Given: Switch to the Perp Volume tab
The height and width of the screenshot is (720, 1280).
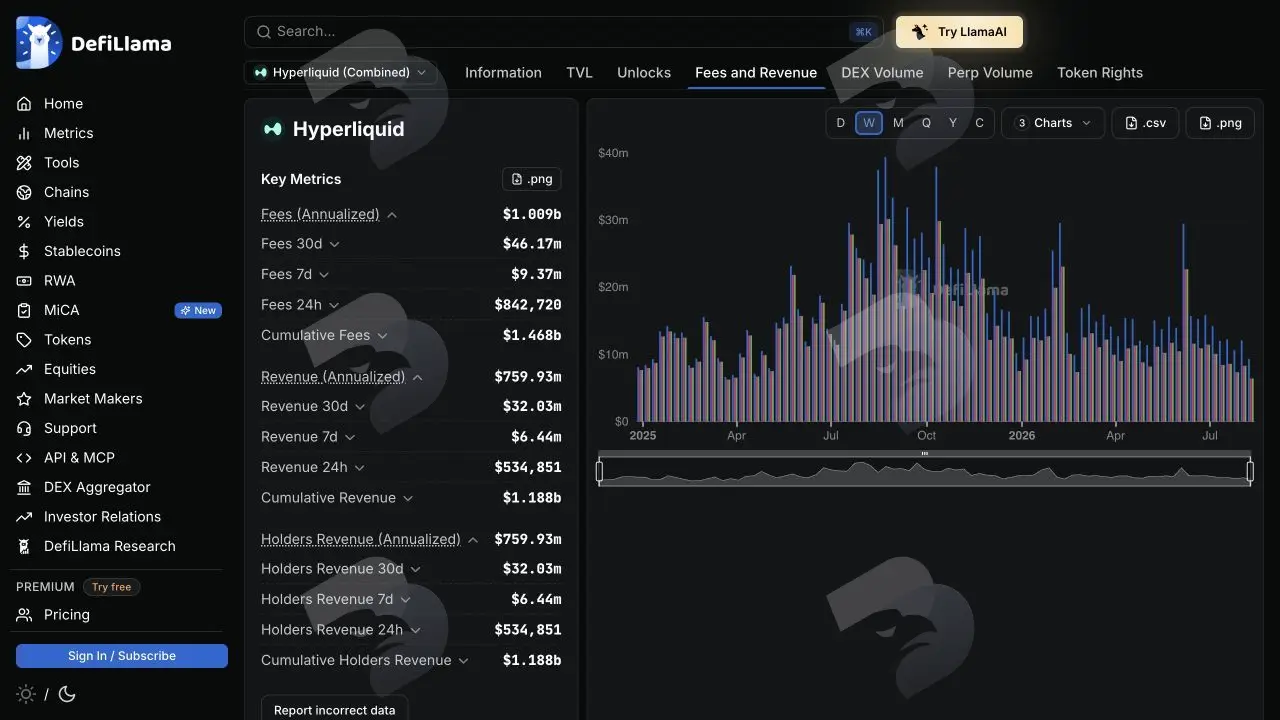Looking at the screenshot, I should click(x=990, y=72).
